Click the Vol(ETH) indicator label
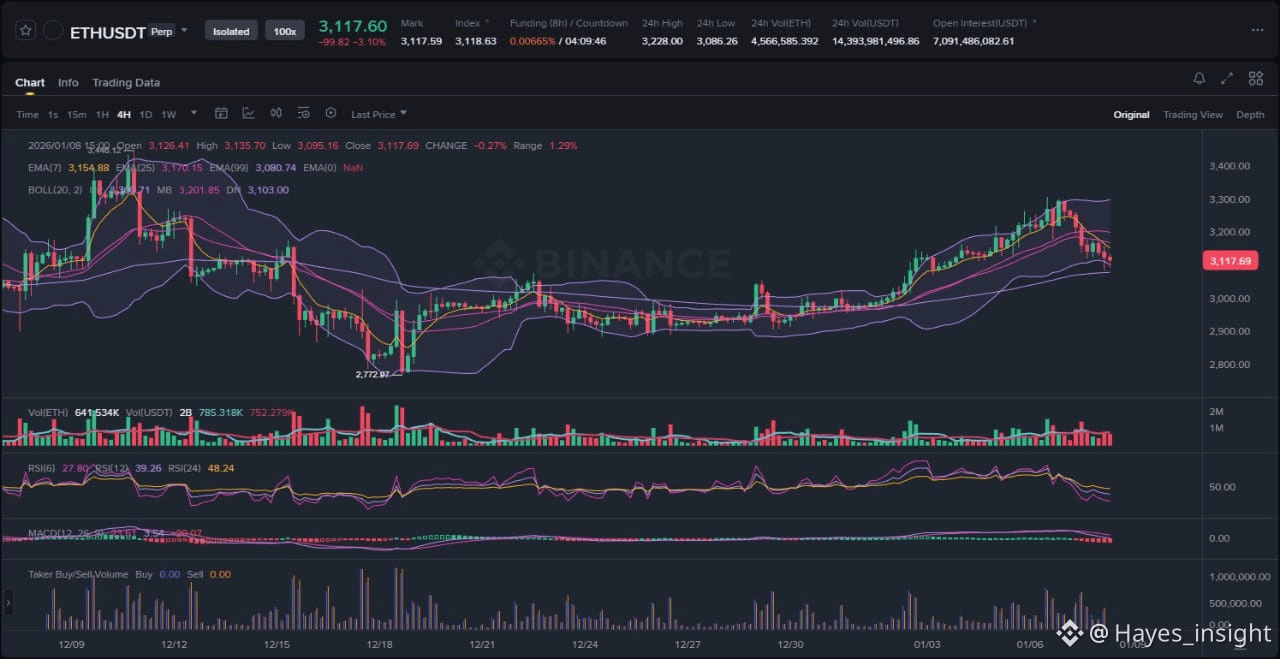 tap(48, 412)
